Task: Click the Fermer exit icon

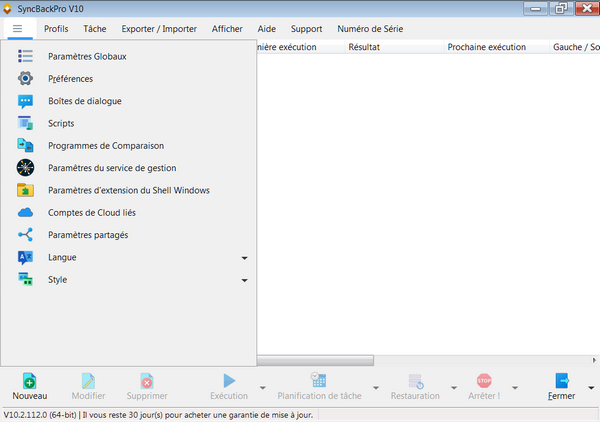Action: tap(562, 381)
